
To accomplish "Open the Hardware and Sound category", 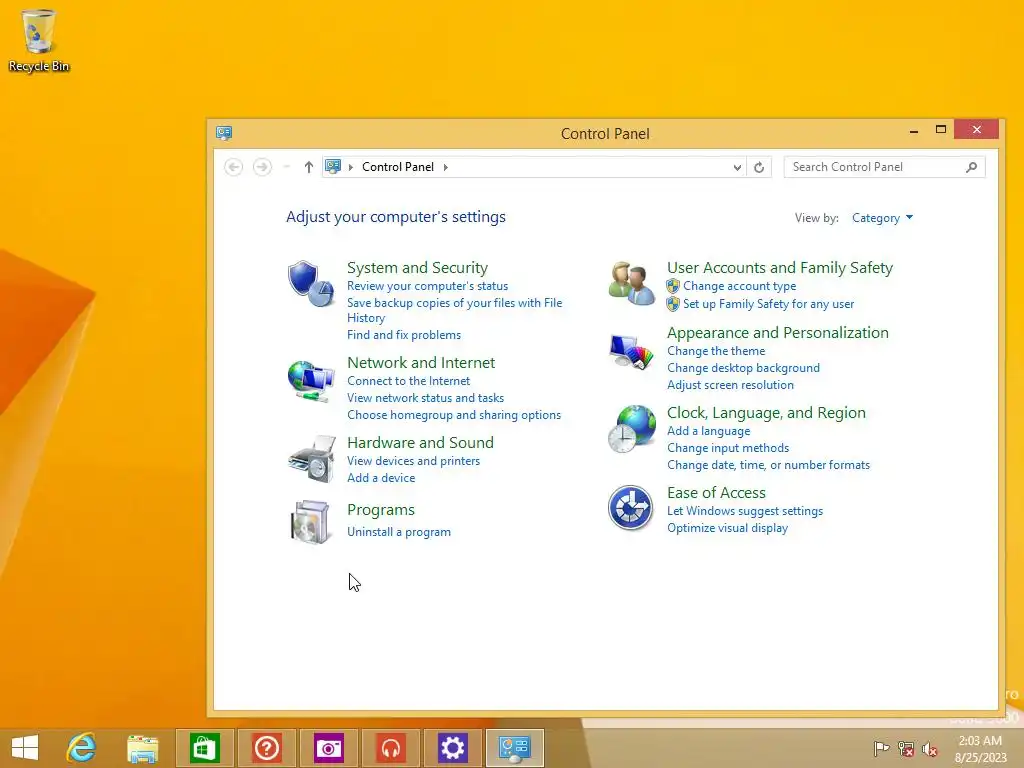I will click(x=420, y=443).
